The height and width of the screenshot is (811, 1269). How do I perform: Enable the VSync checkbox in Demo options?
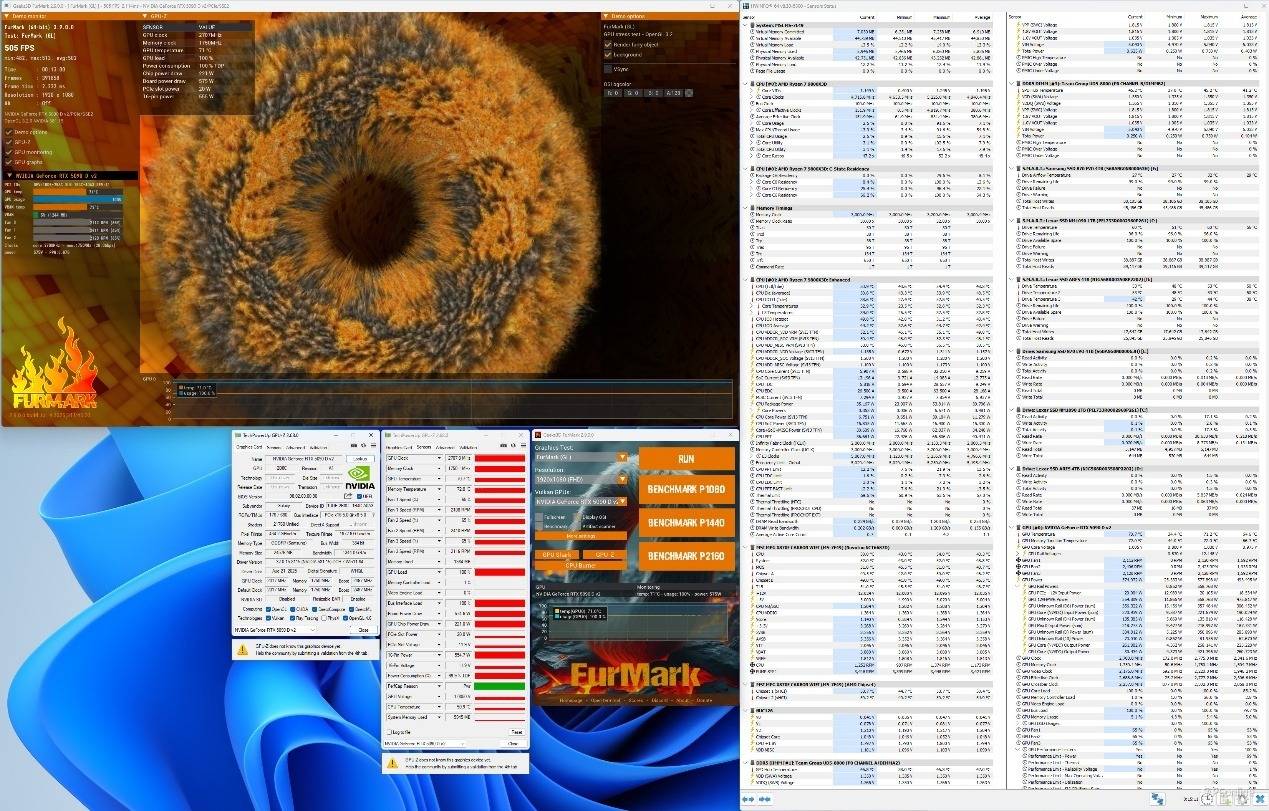click(x=606, y=69)
